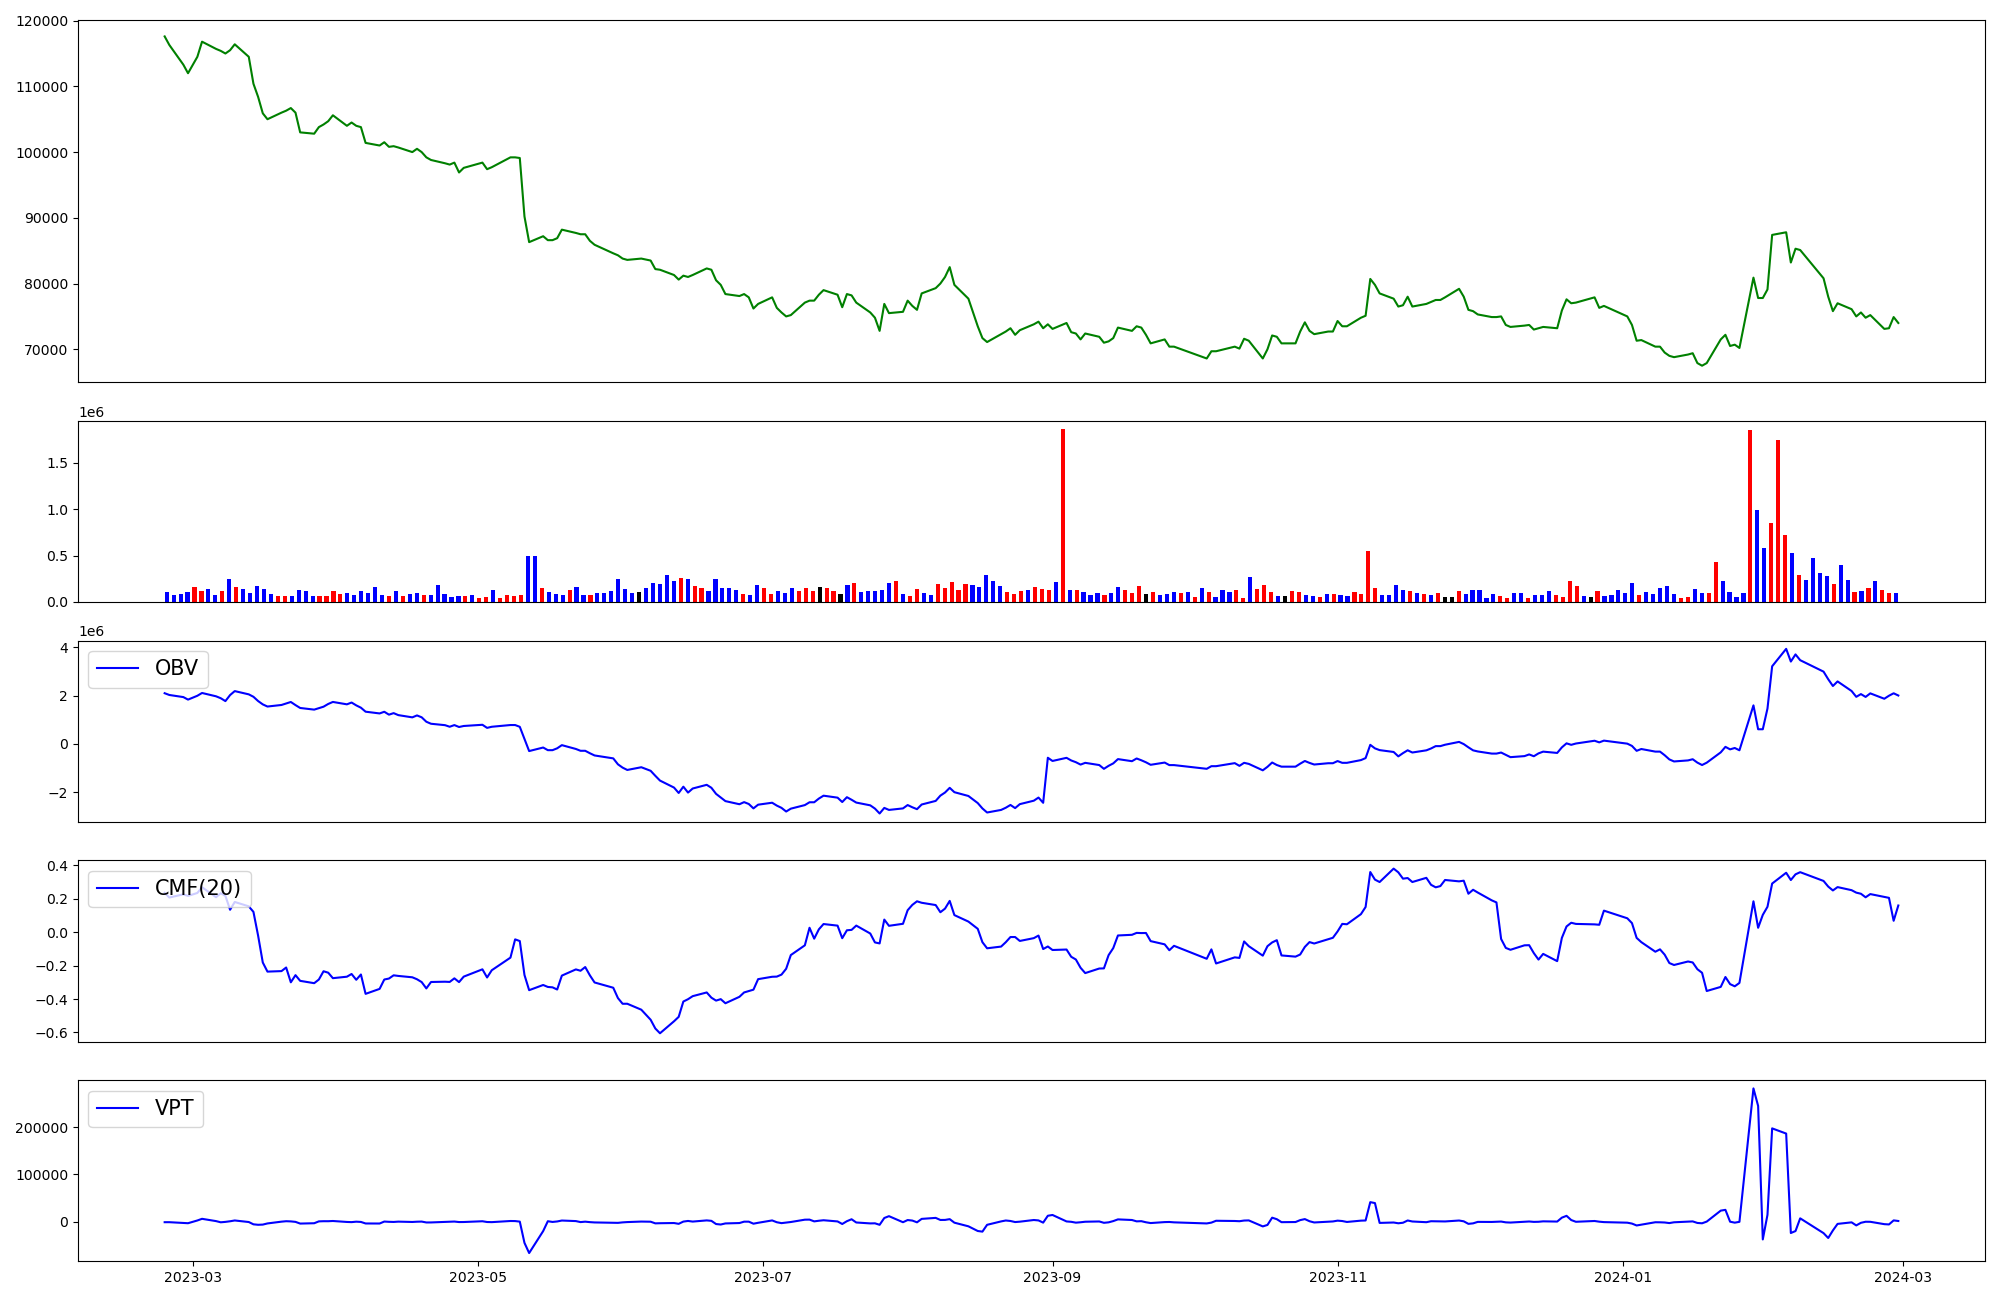Click the blue line sample in VPT legend
This screenshot has width=2000, height=1300.
tap(117, 1109)
